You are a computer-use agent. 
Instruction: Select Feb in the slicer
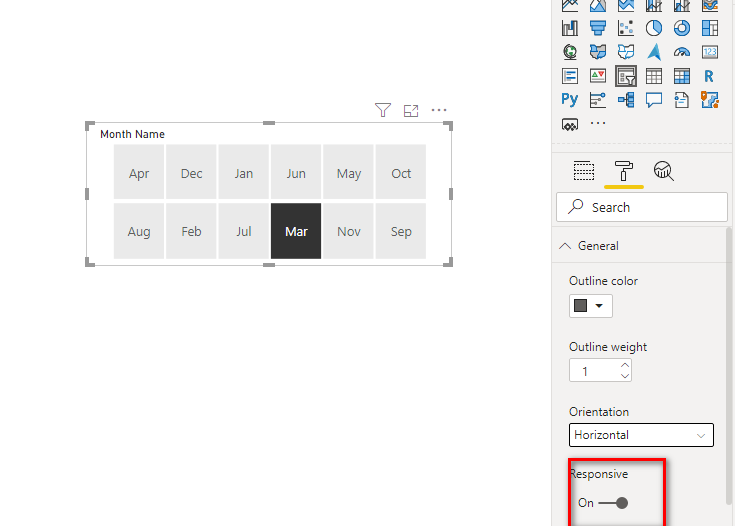[191, 231]
